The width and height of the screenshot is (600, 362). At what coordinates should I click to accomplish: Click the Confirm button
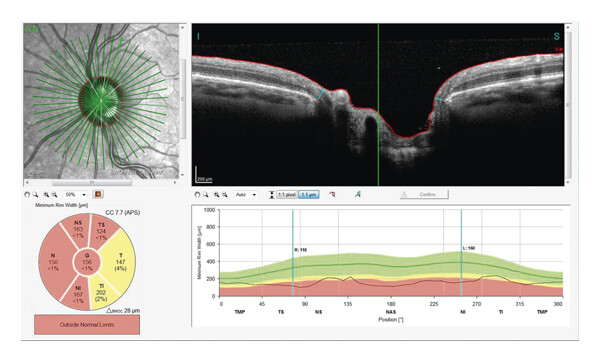pyautogui.click(x=424, y=194)
